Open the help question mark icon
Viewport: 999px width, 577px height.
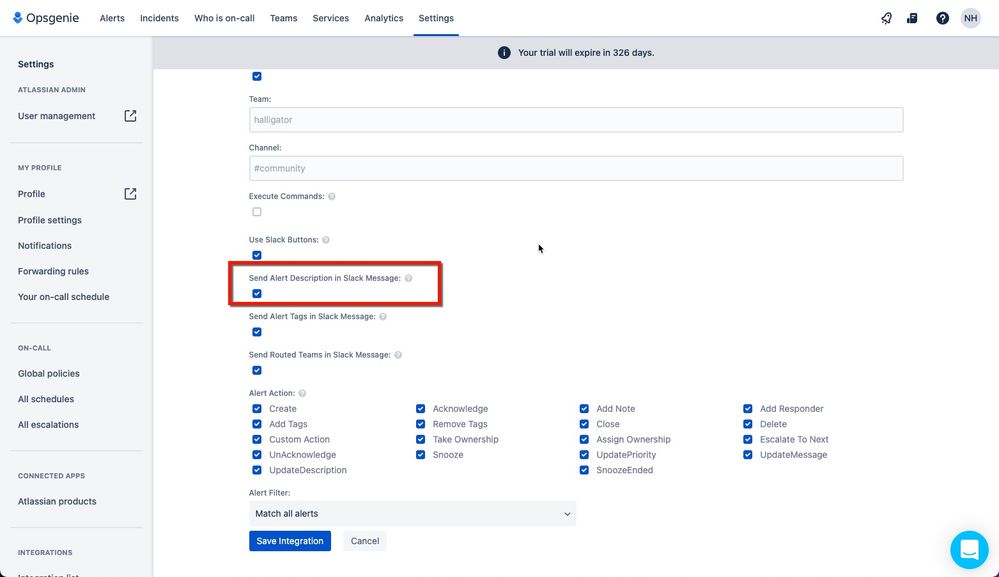(942, 18)
